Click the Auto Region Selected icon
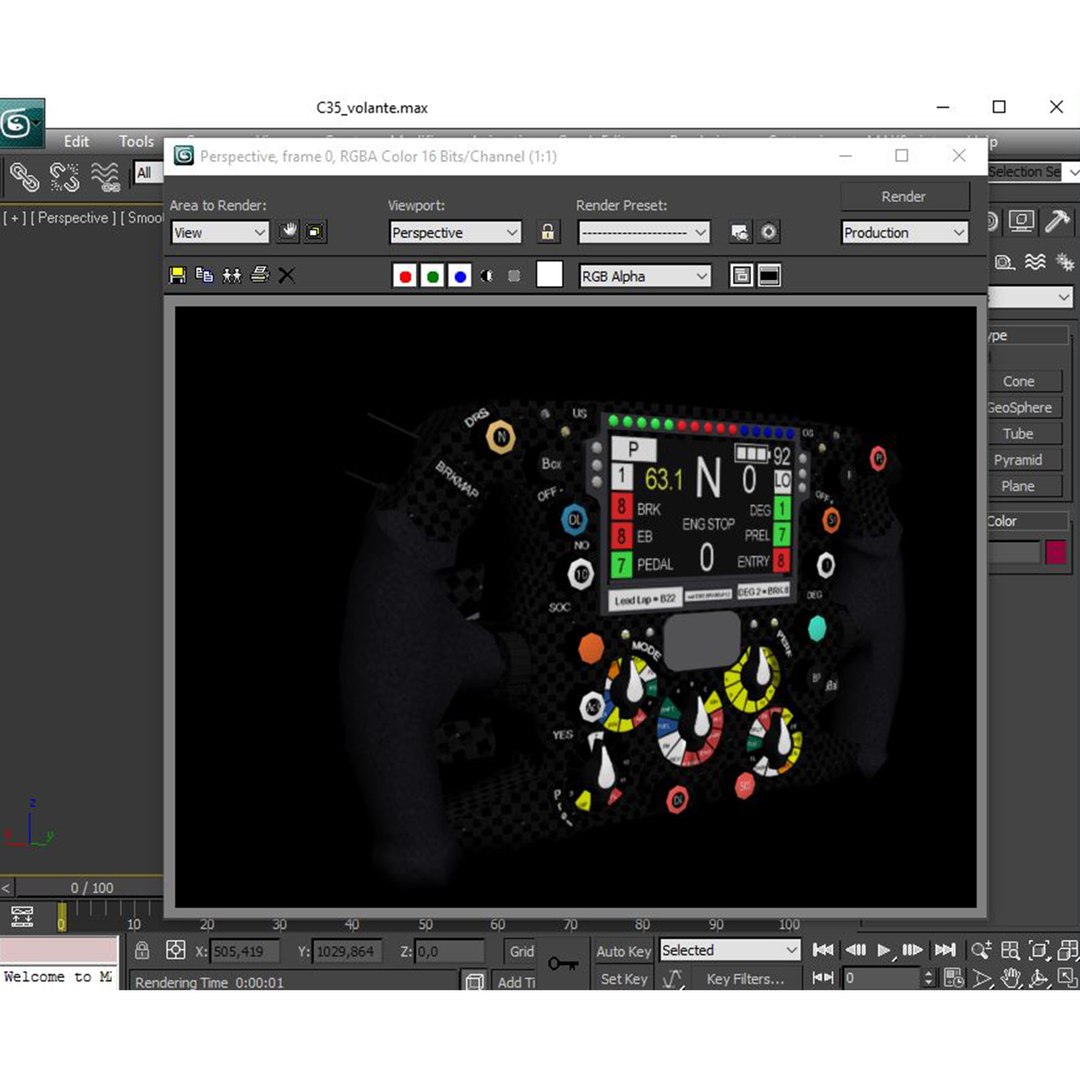1080x1080 pixels. click(315, 231)
